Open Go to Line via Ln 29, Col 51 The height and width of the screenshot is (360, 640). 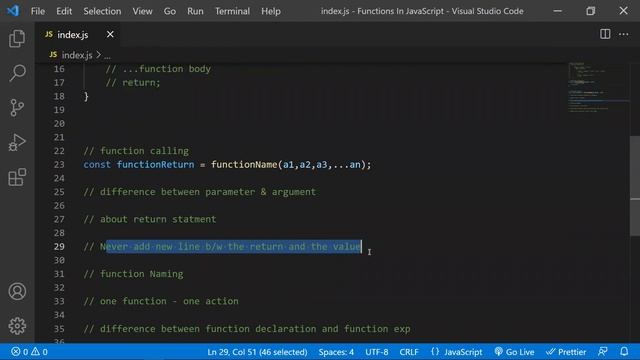click(257, 352)
